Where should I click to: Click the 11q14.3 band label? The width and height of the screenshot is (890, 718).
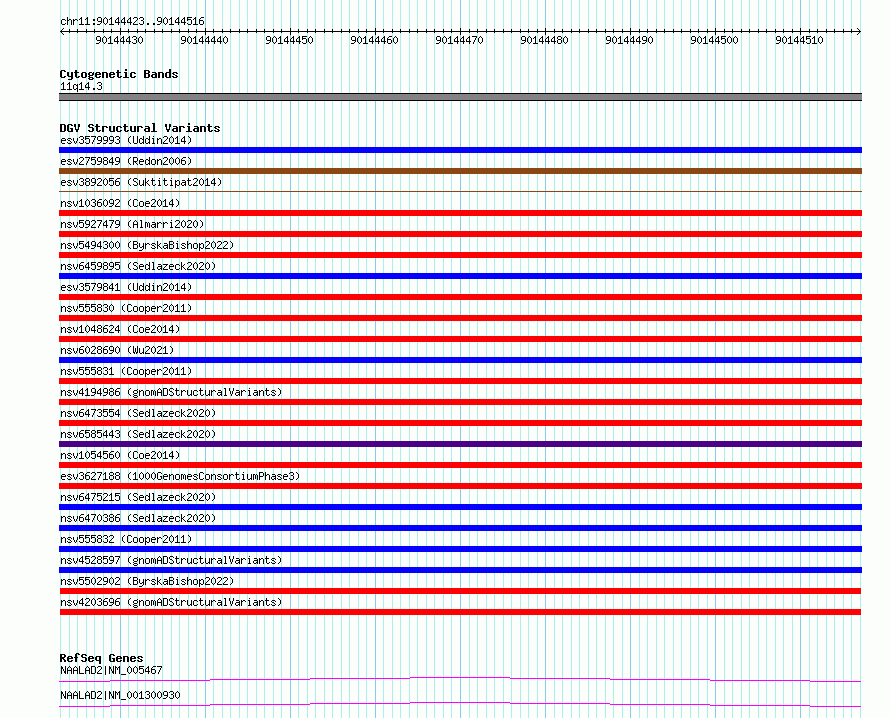81,86
